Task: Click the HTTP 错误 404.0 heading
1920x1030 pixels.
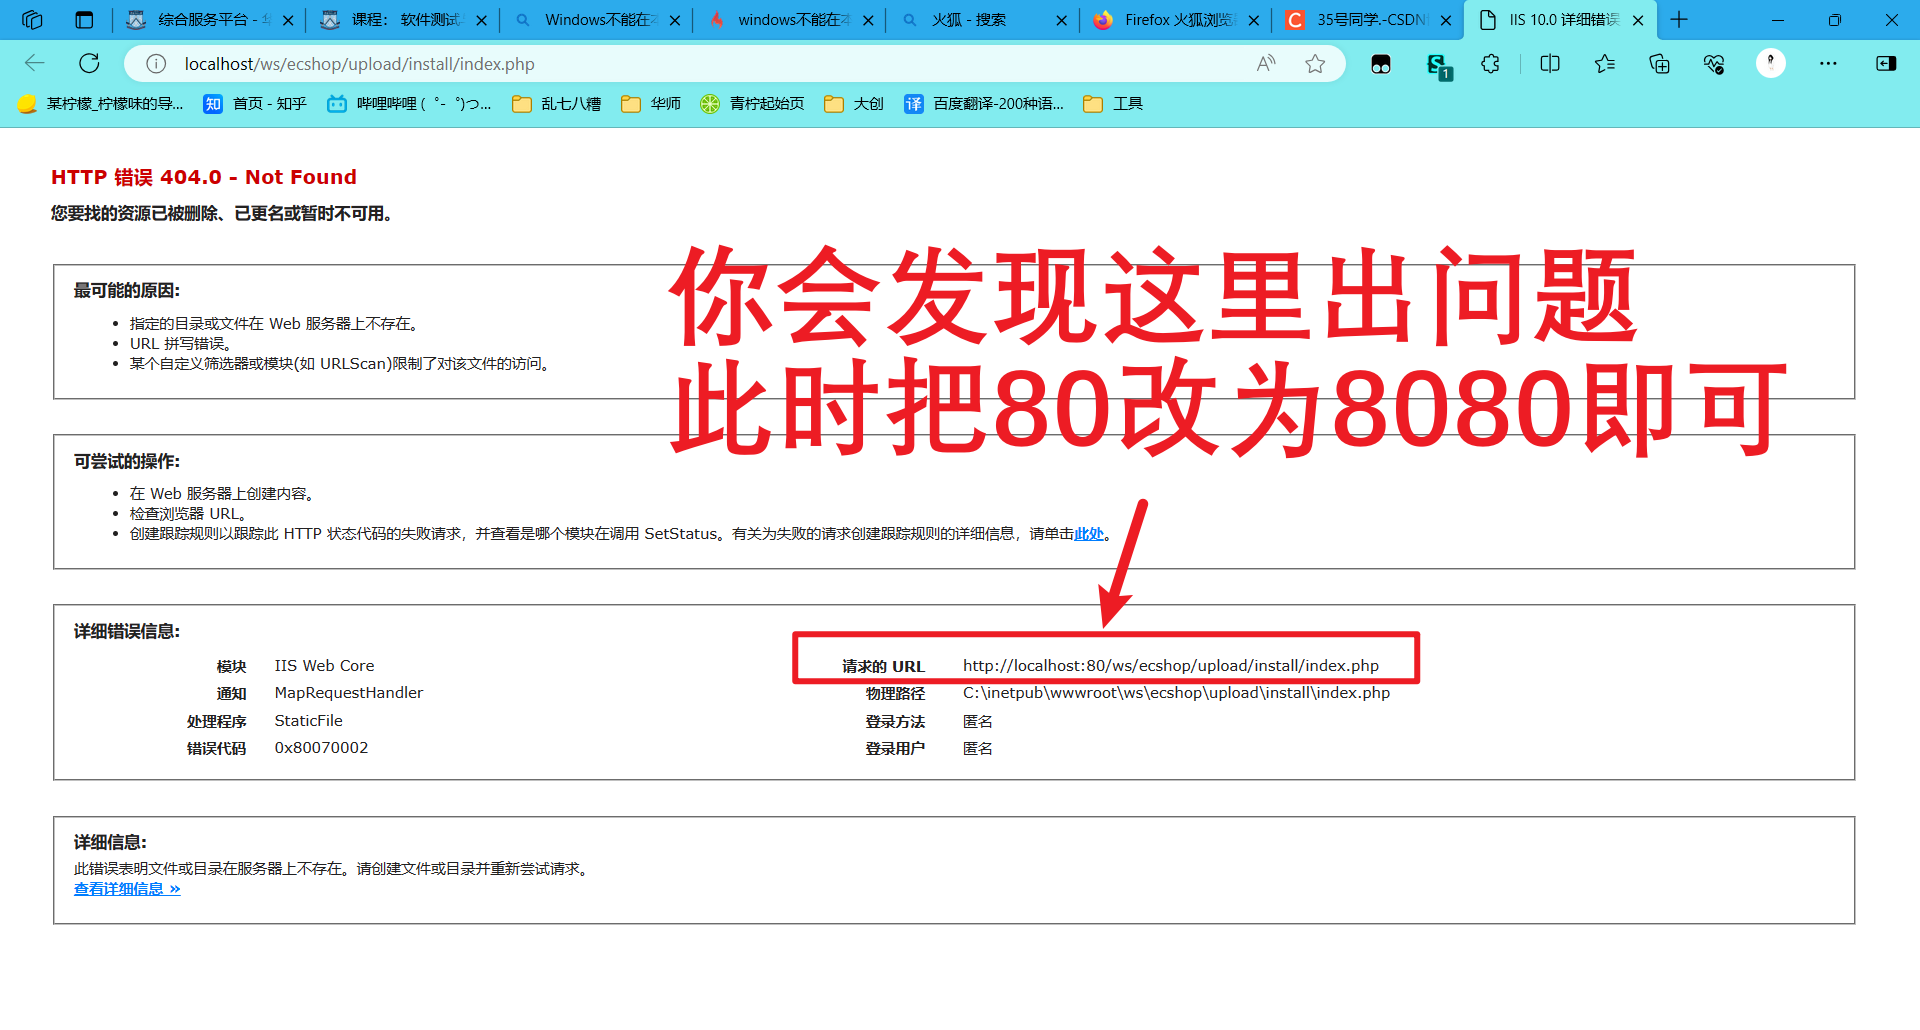Action: point(204,177)
